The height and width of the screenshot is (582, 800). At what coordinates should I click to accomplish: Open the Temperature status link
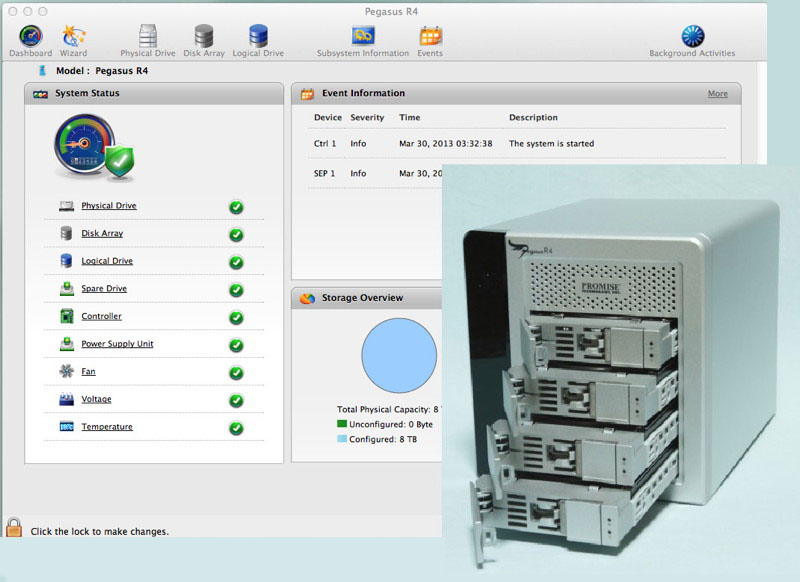(107, 426)
